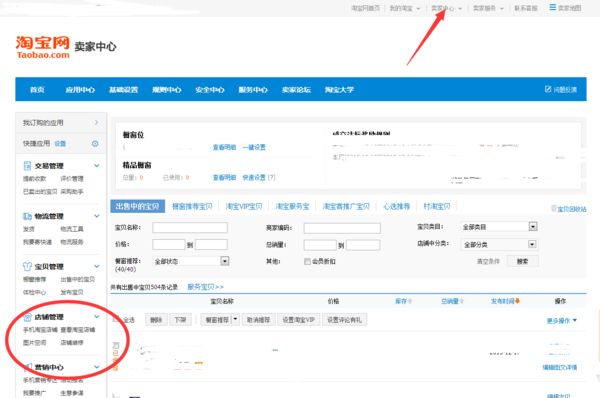The height and width of the screenshot is (398, 600).
Task: Collapse the 店铺管理 section chevron
Action: point(97,316)
